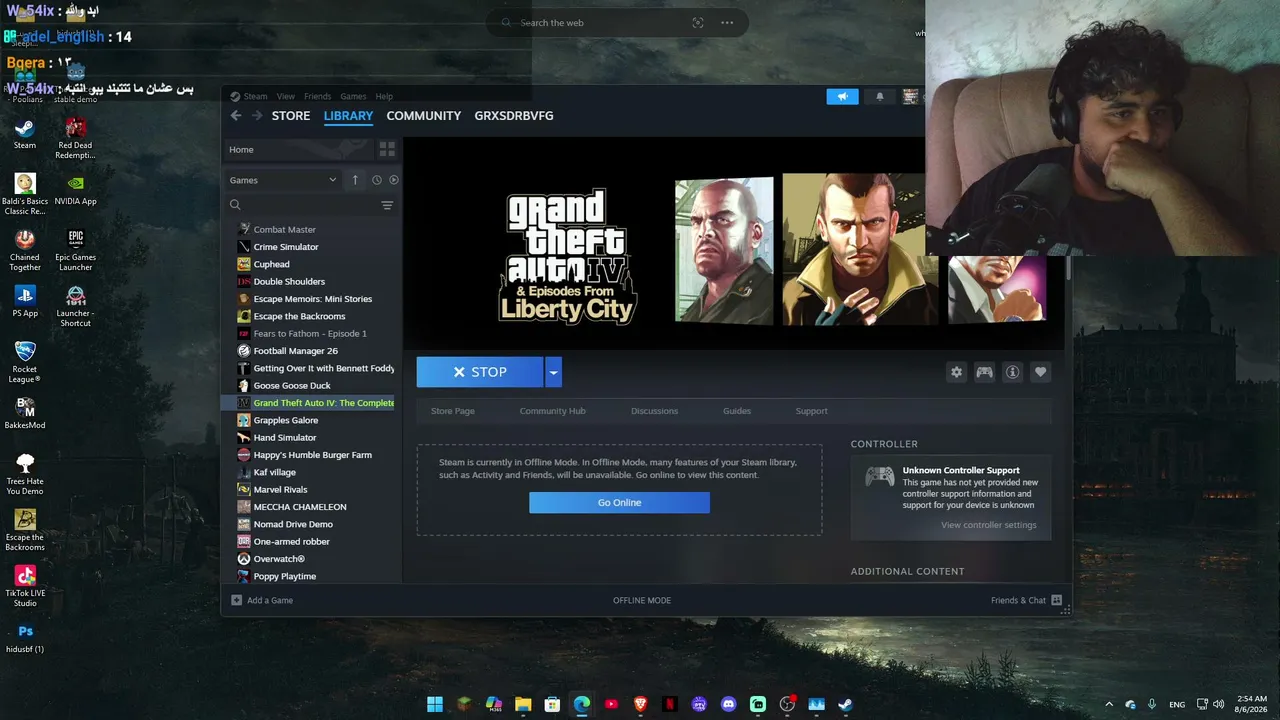The image size is (1280, 720).
Task: Open advanced library filter options
Action: 387,205
